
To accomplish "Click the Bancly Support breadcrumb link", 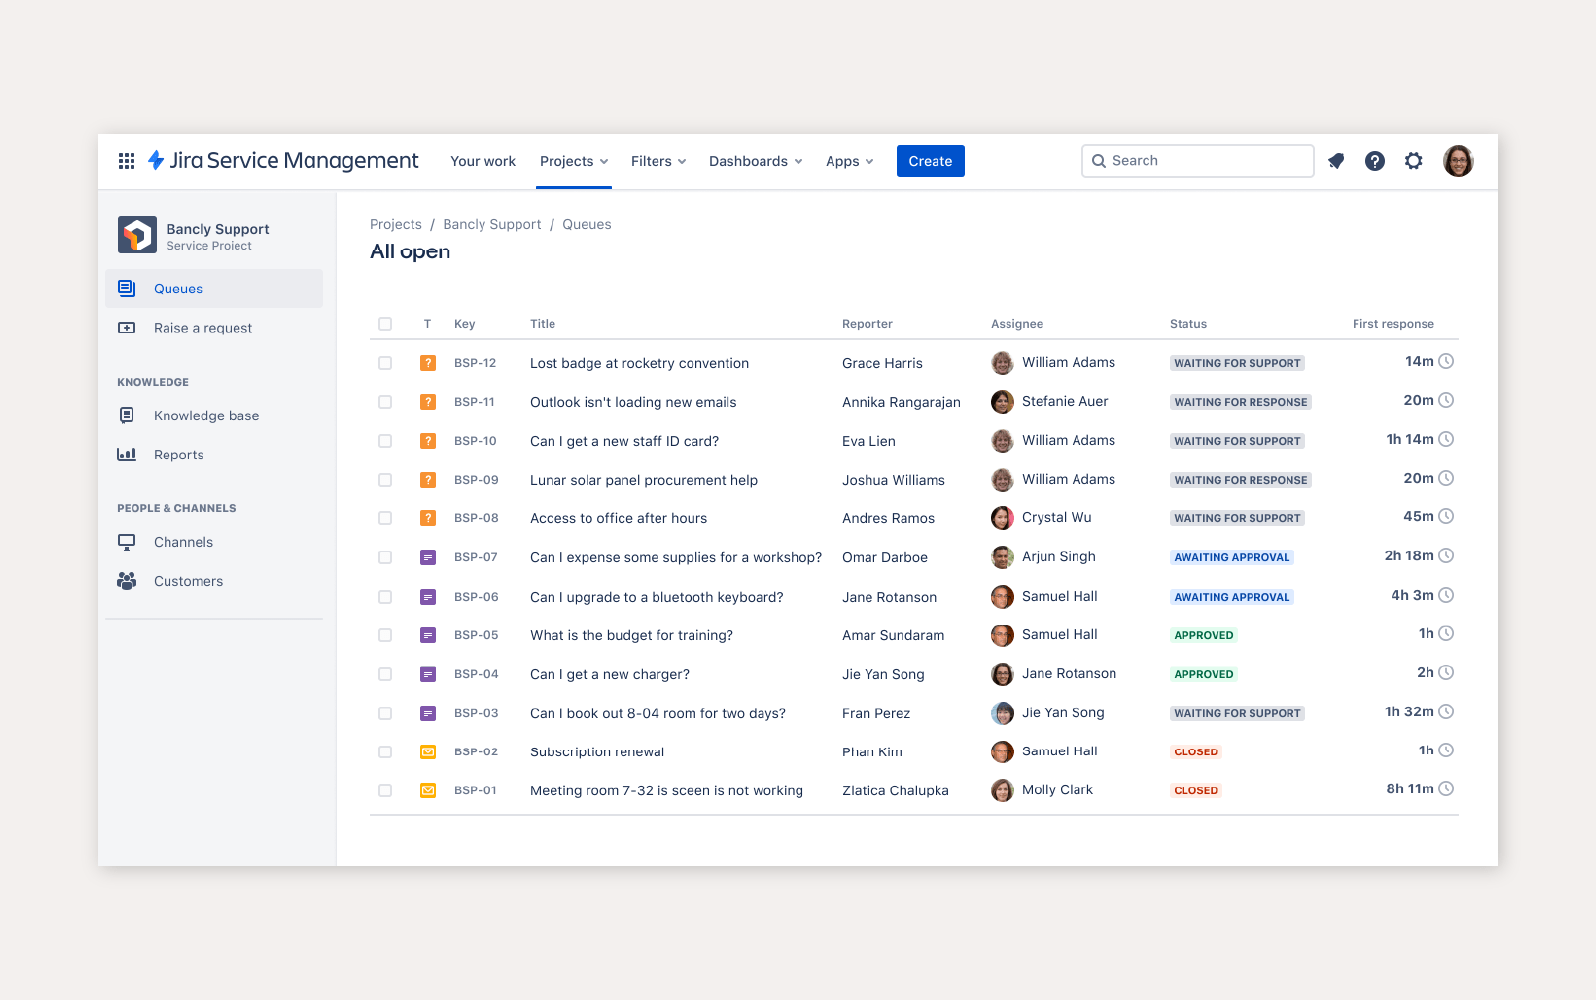I will 492,224.
